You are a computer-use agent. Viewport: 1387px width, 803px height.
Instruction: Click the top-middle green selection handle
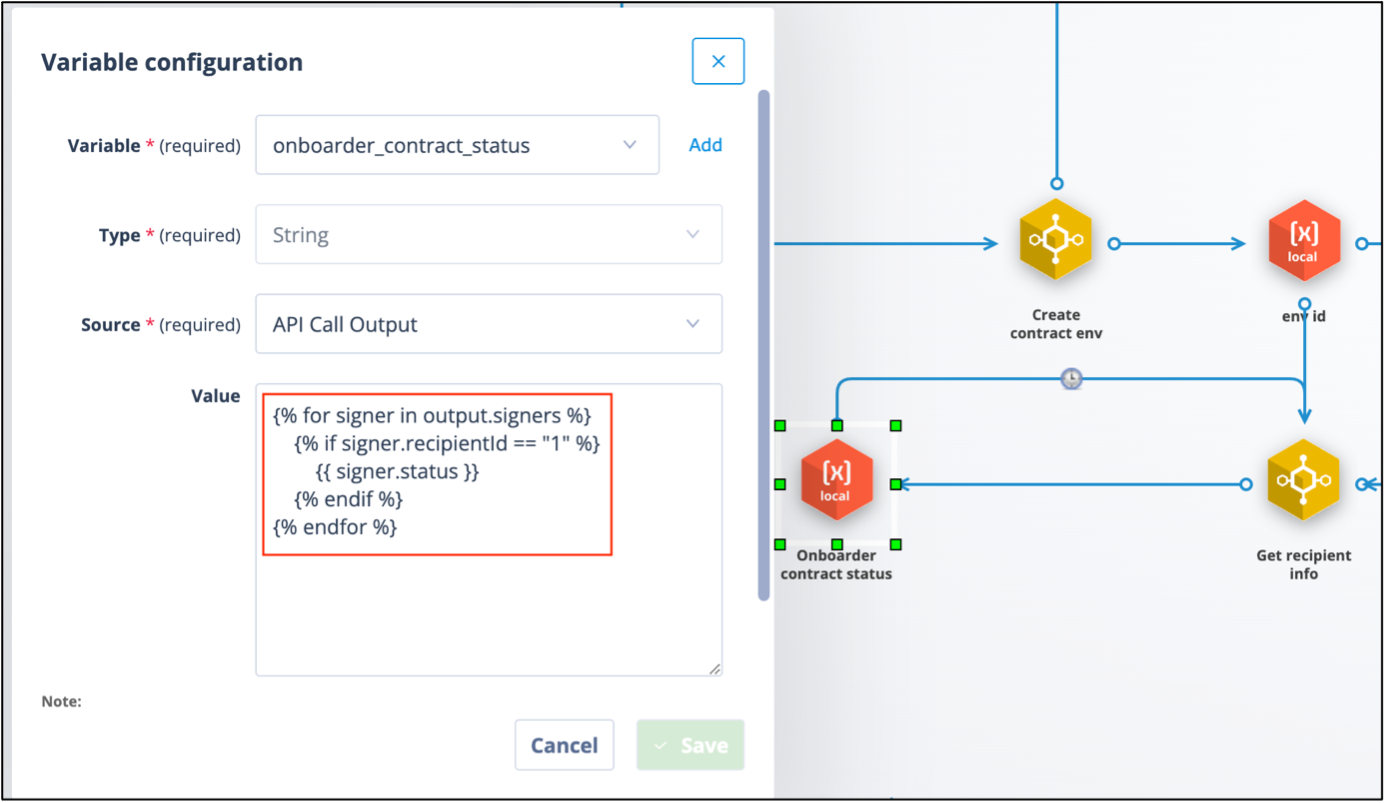(x=837, y=425)
